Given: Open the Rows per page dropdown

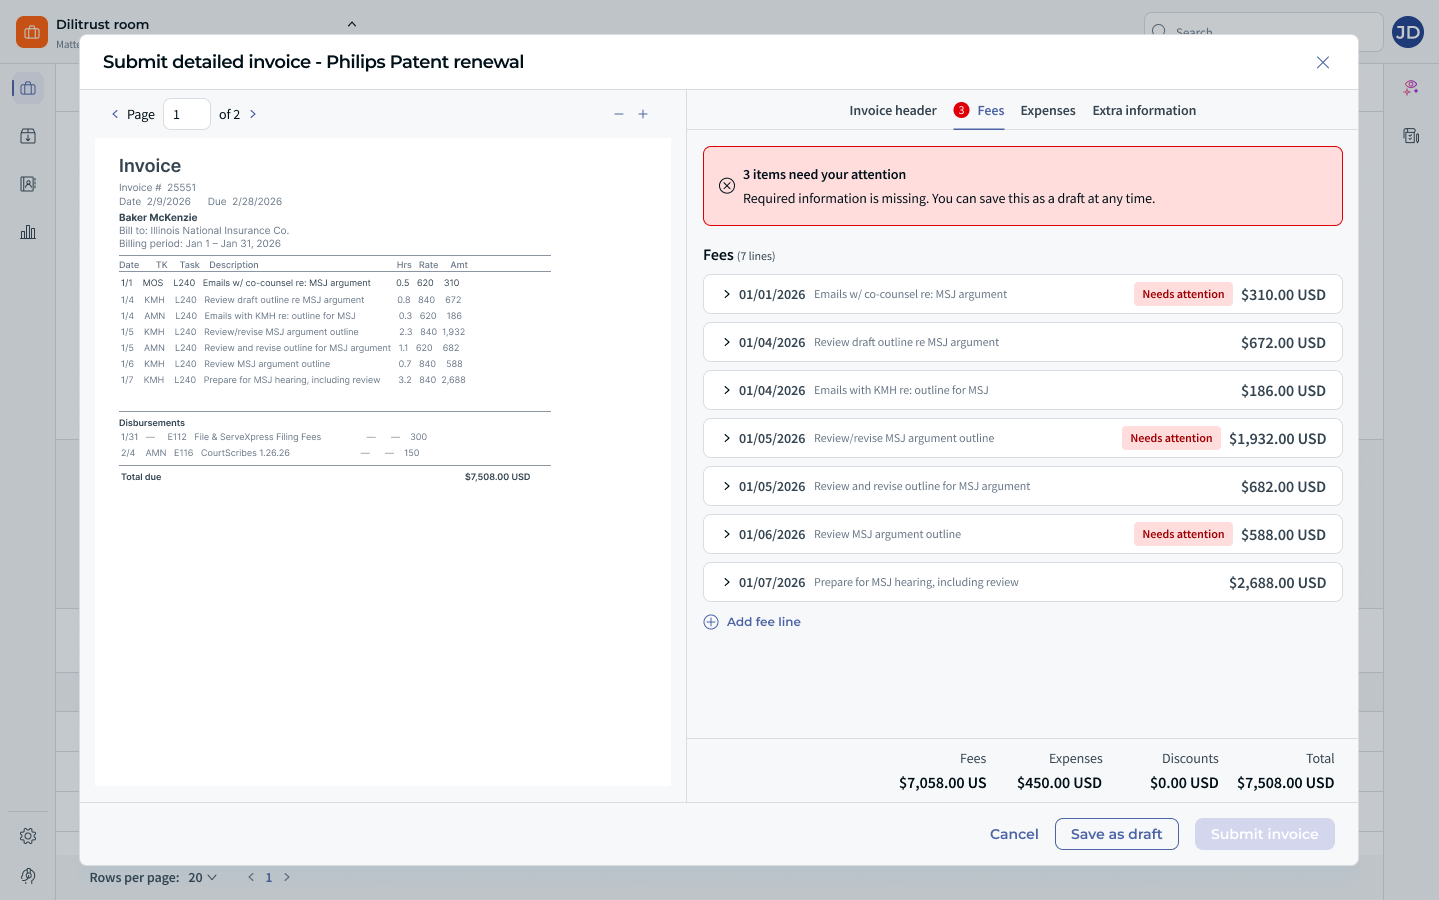Looking at the screenshot, I should 203,877.
